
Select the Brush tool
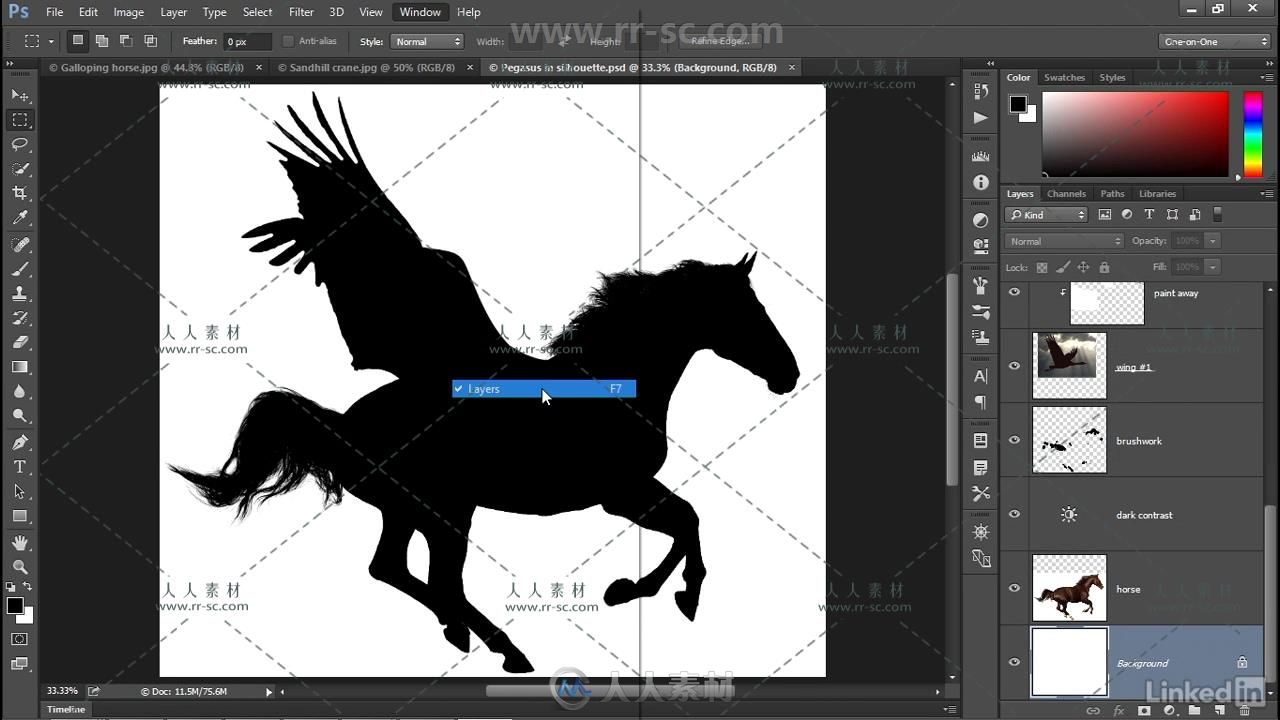[19, 269]
